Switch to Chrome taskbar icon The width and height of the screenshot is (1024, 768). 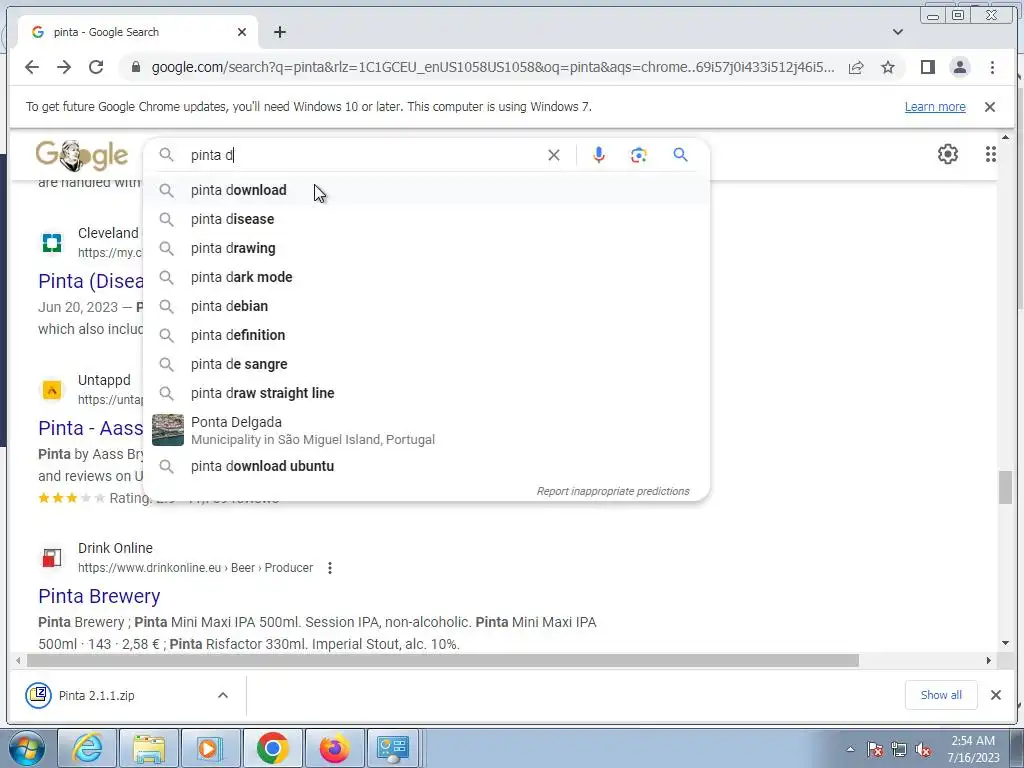[272, 748]
